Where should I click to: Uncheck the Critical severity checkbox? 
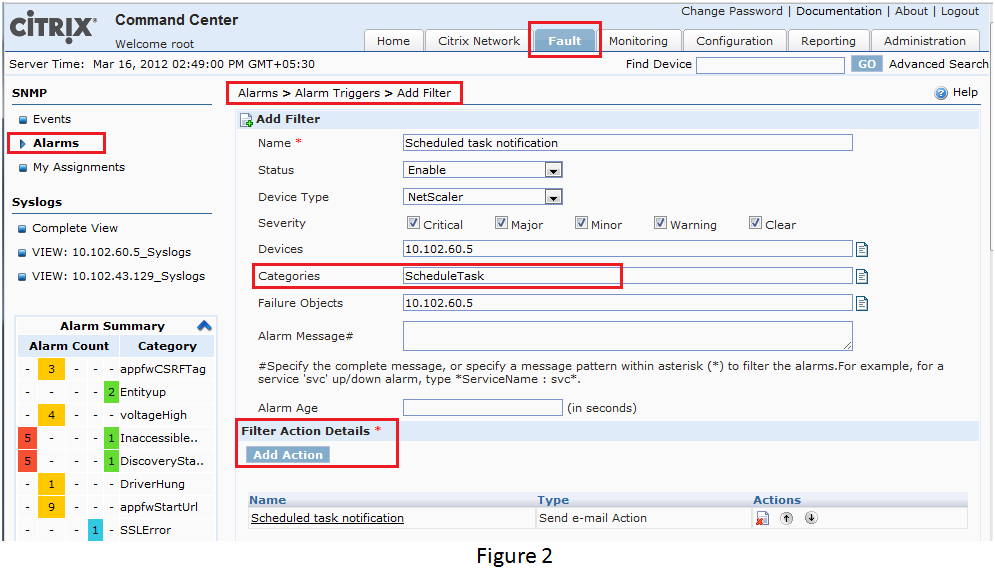(414, 224)
